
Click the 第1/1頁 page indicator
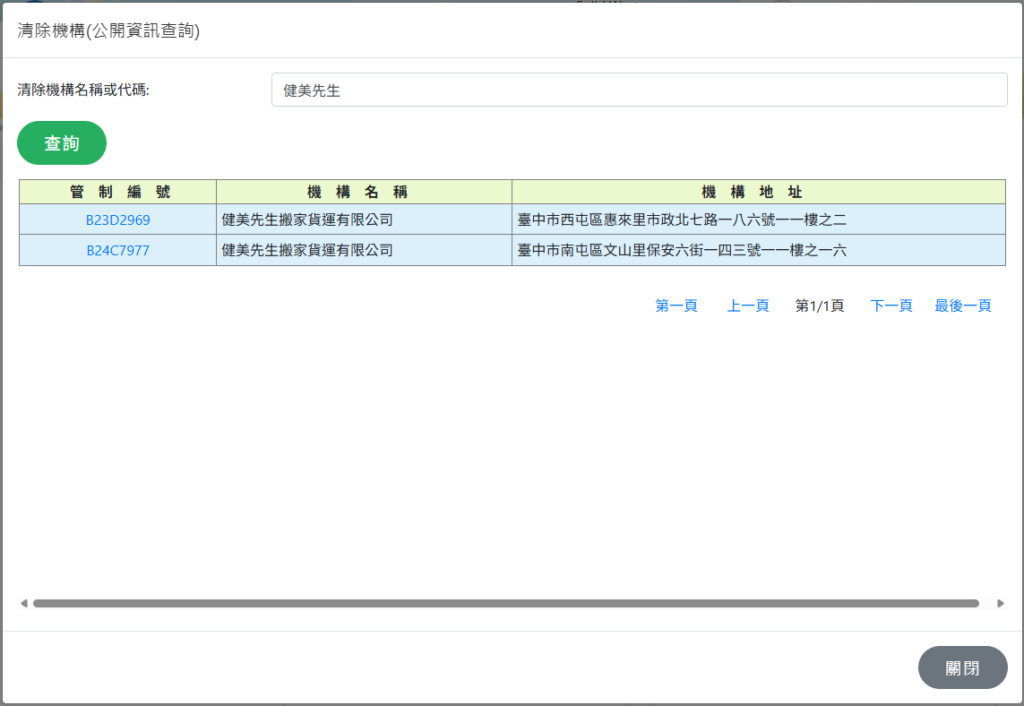[819, 306]
